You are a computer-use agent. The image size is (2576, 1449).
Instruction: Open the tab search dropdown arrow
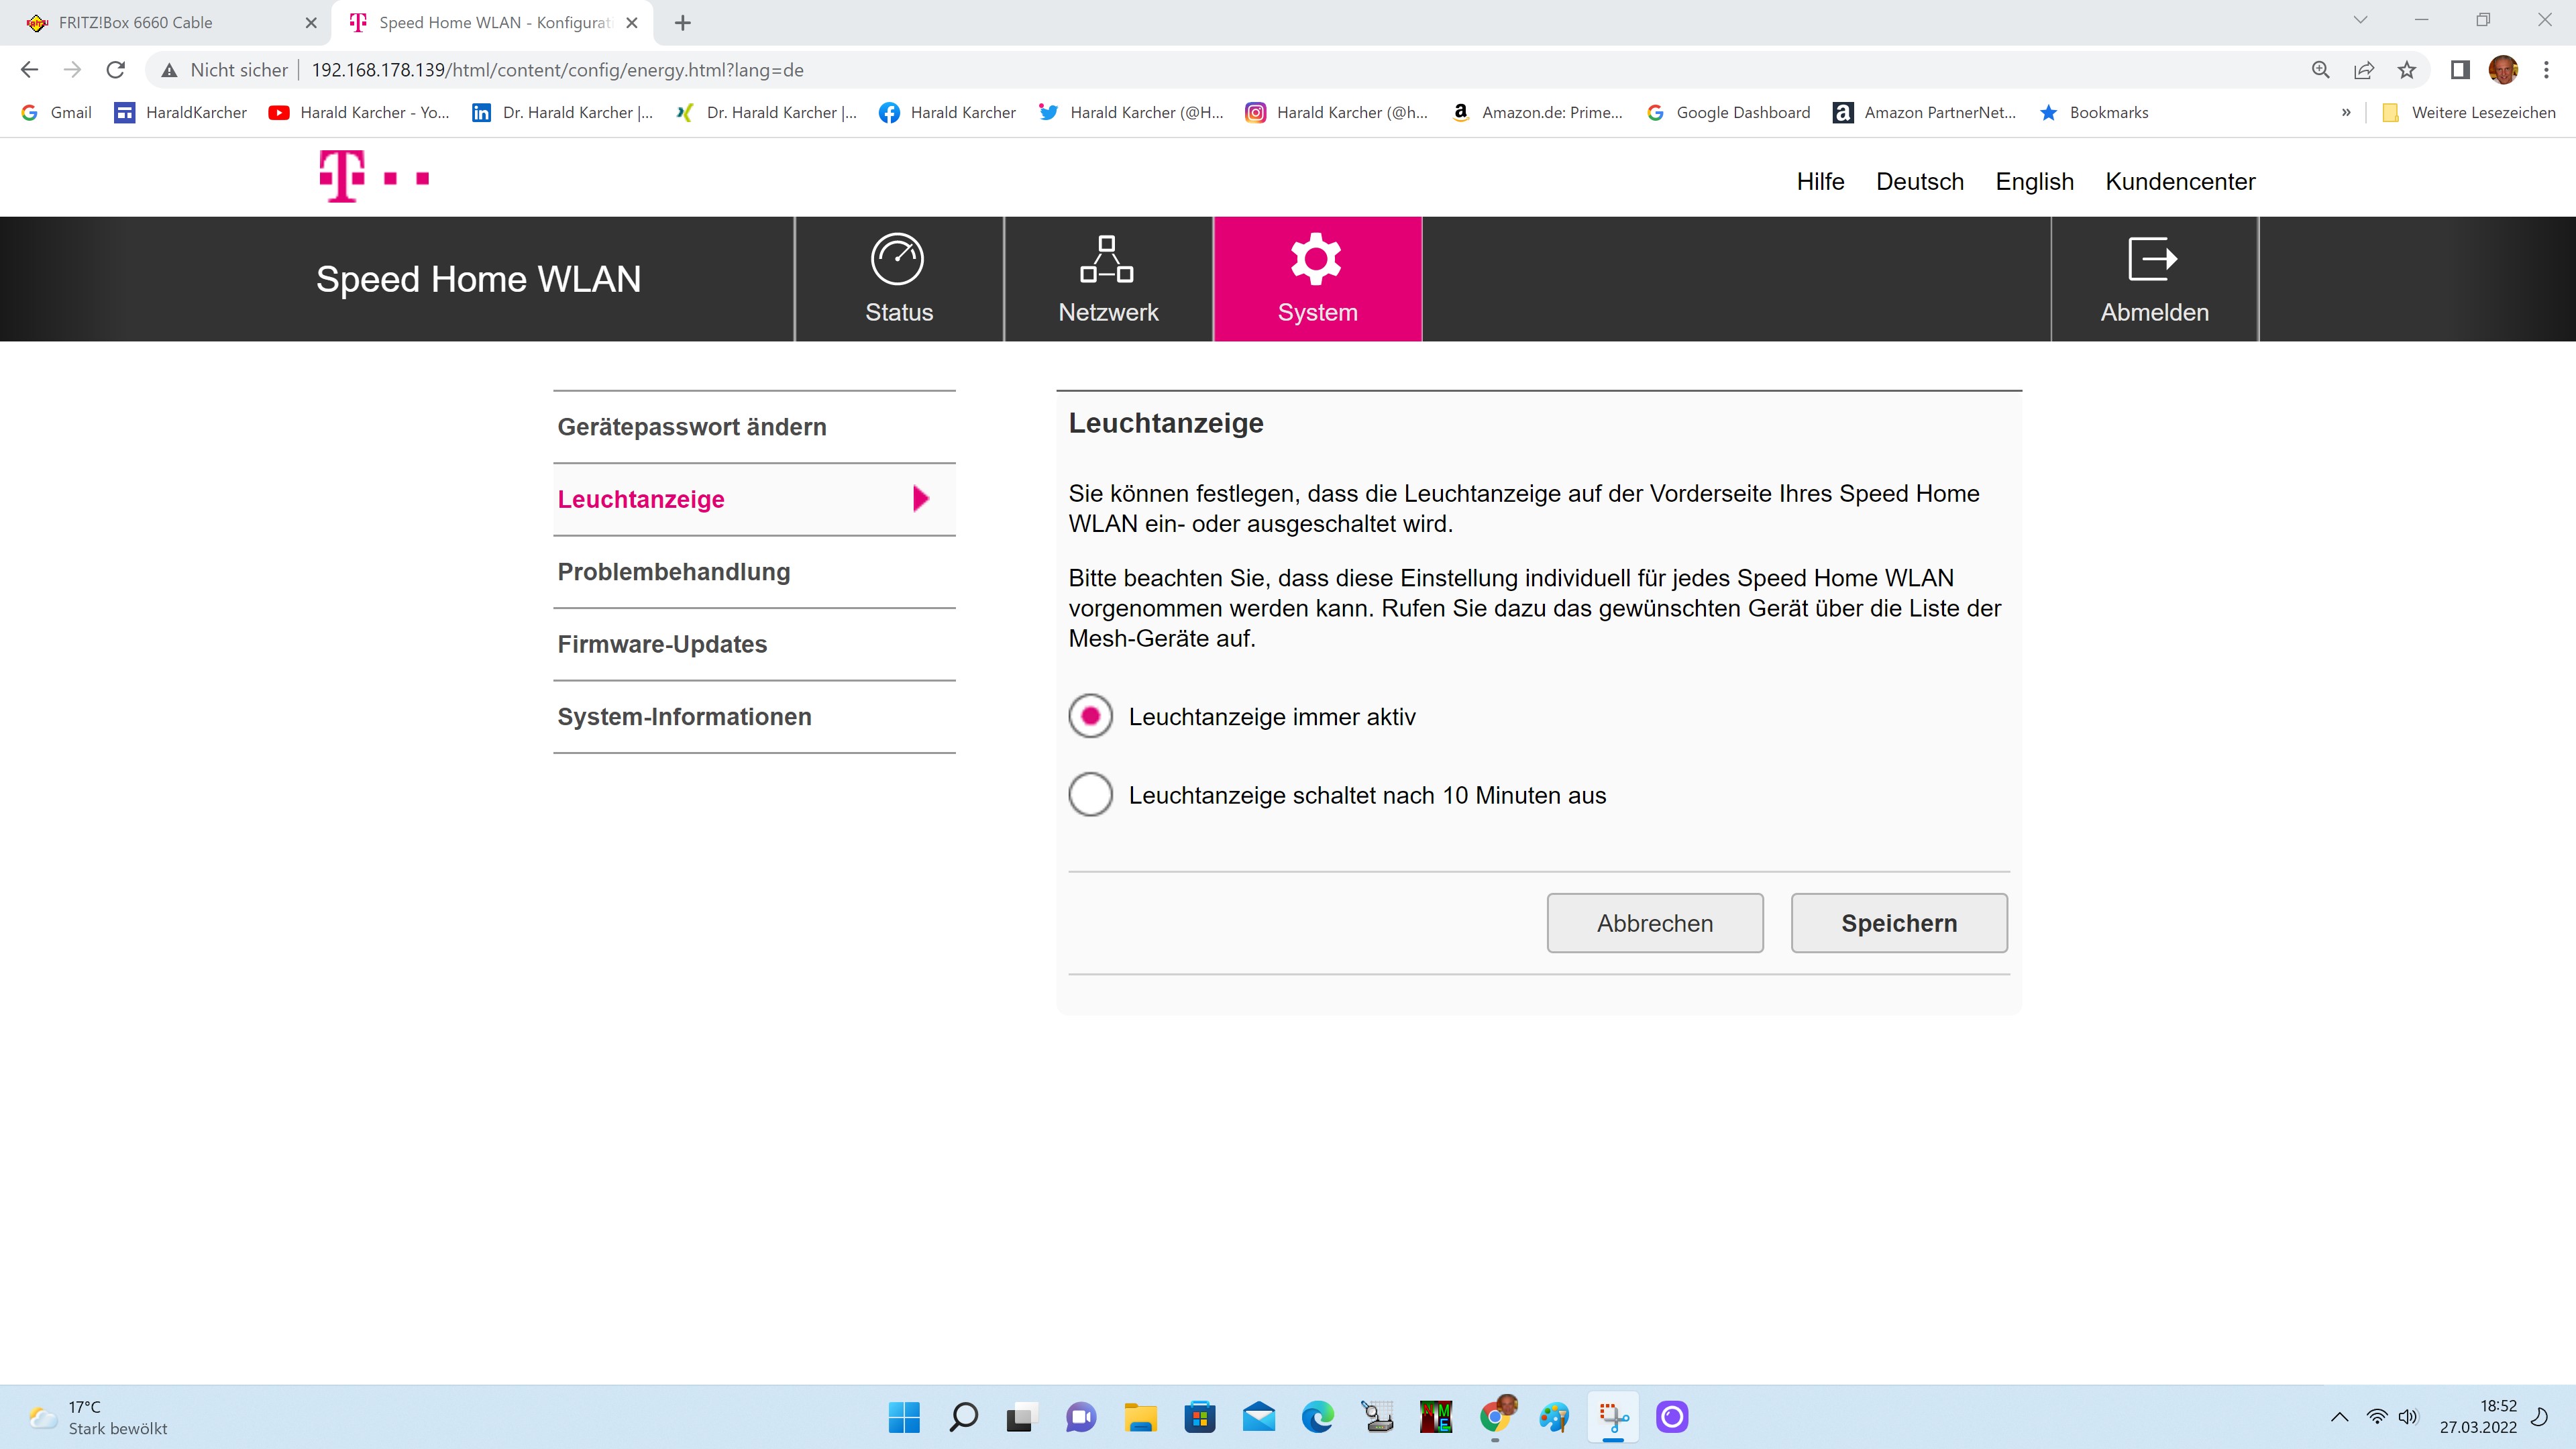[x=2360, y=21]
